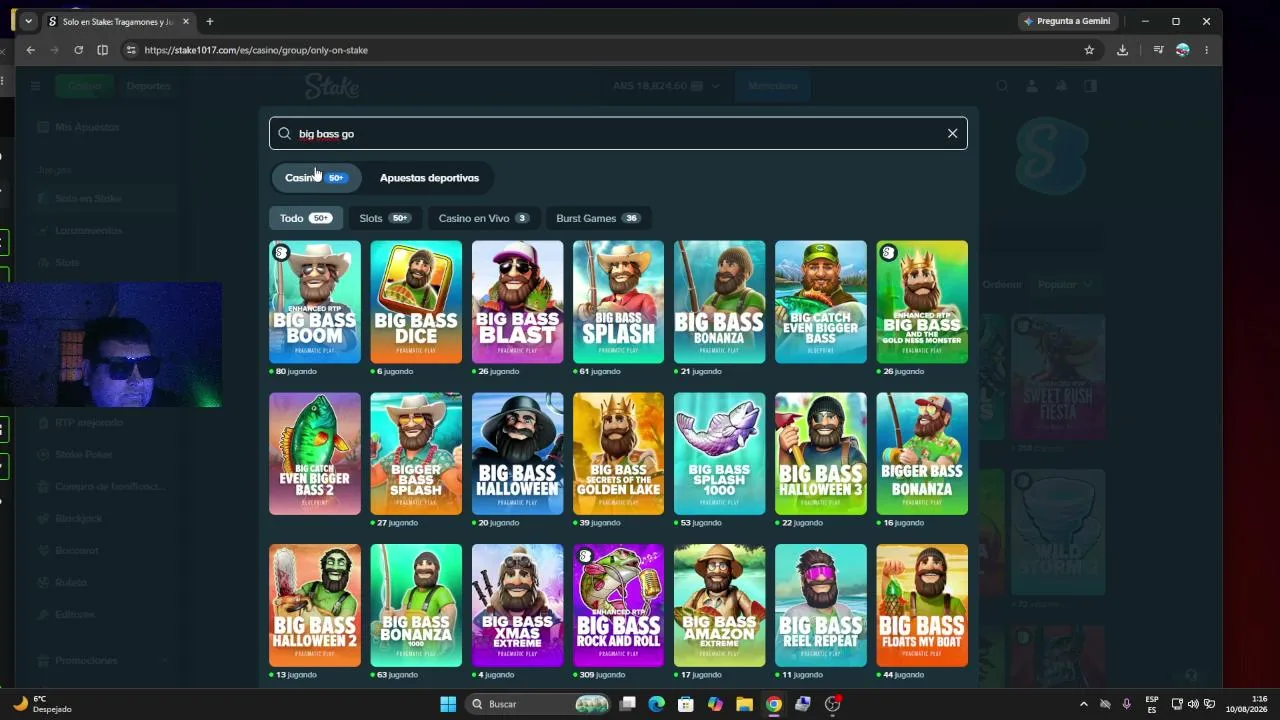Toggle the Chrome side panel icon
This screenshot has width=1280, height=720.
pyautogui.click(x=103, y=50)
